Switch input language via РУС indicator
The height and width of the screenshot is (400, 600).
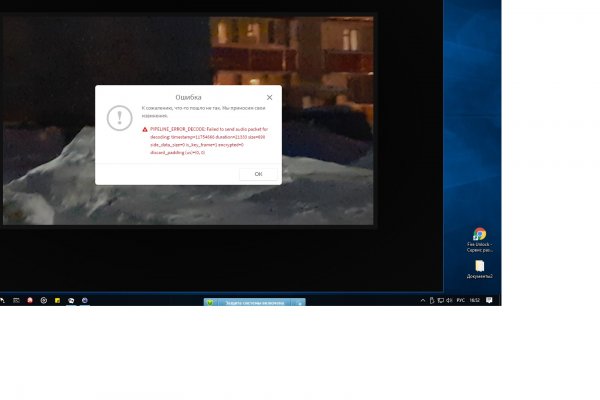(x=460, y=300)
